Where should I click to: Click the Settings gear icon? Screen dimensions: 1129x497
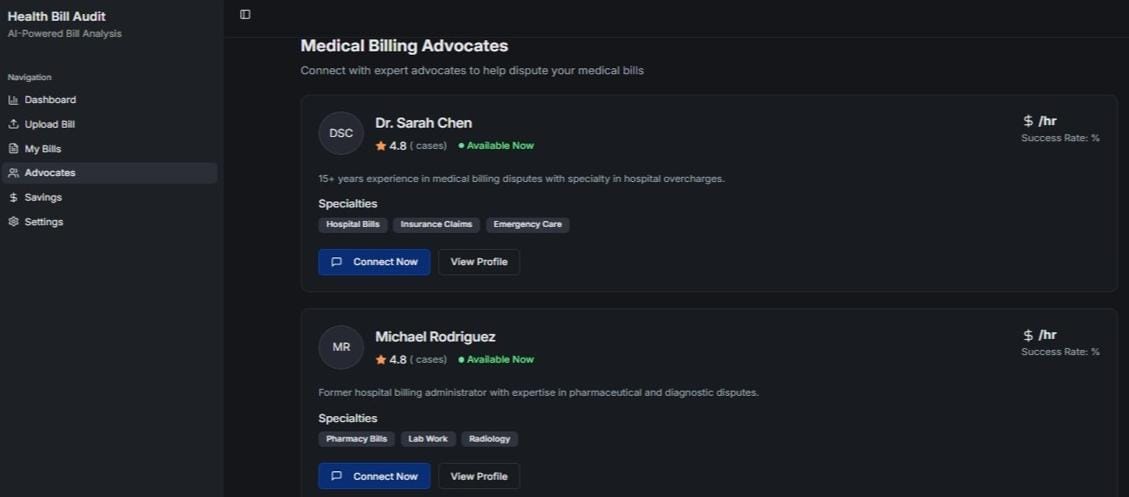point(13,222)
